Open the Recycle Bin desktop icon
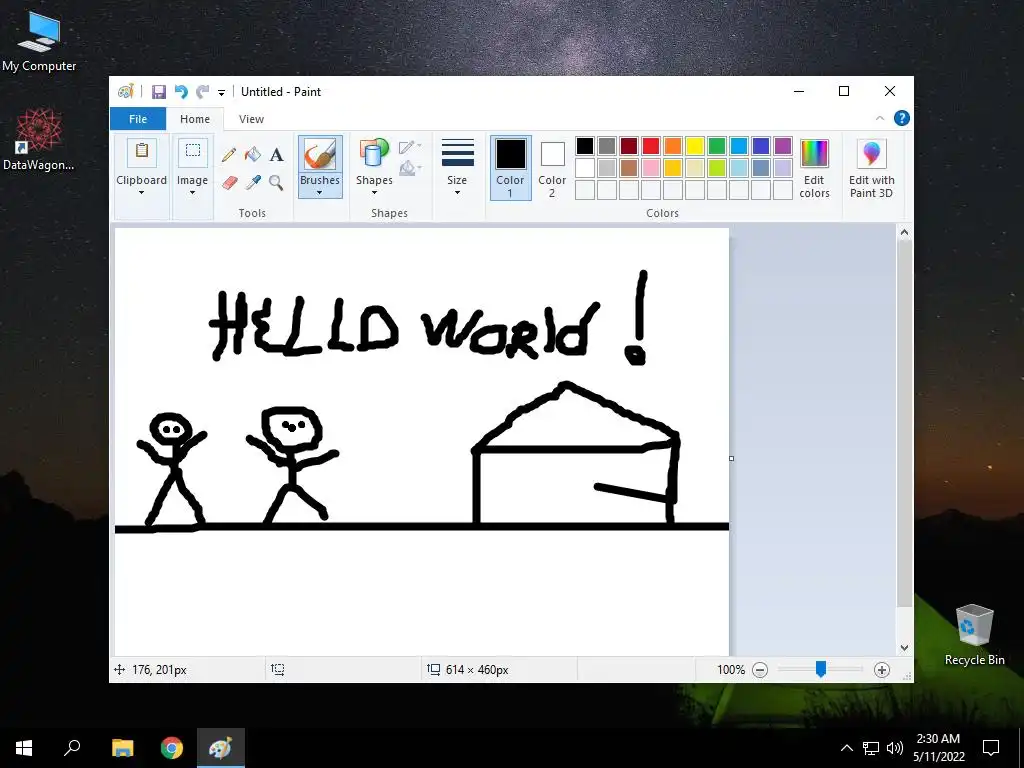Viewport: 1024px width, 768px height. [974, 634]
